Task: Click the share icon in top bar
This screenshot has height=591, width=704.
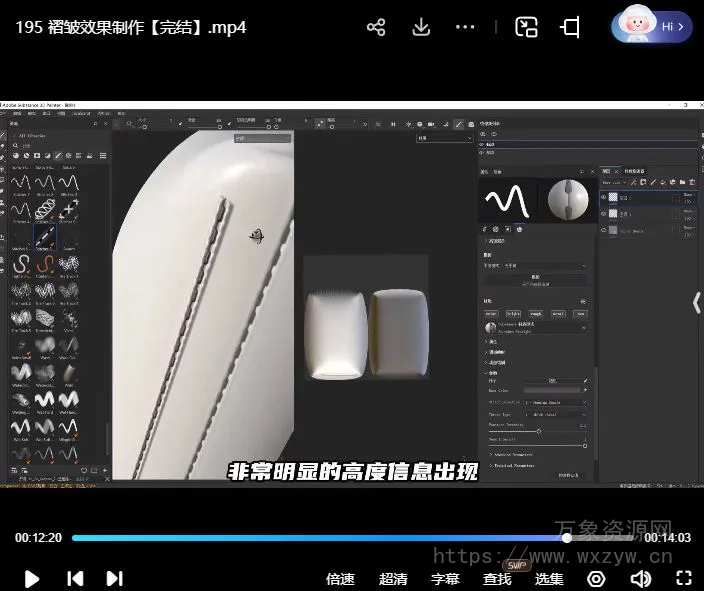Action: [x=376, y=27]
